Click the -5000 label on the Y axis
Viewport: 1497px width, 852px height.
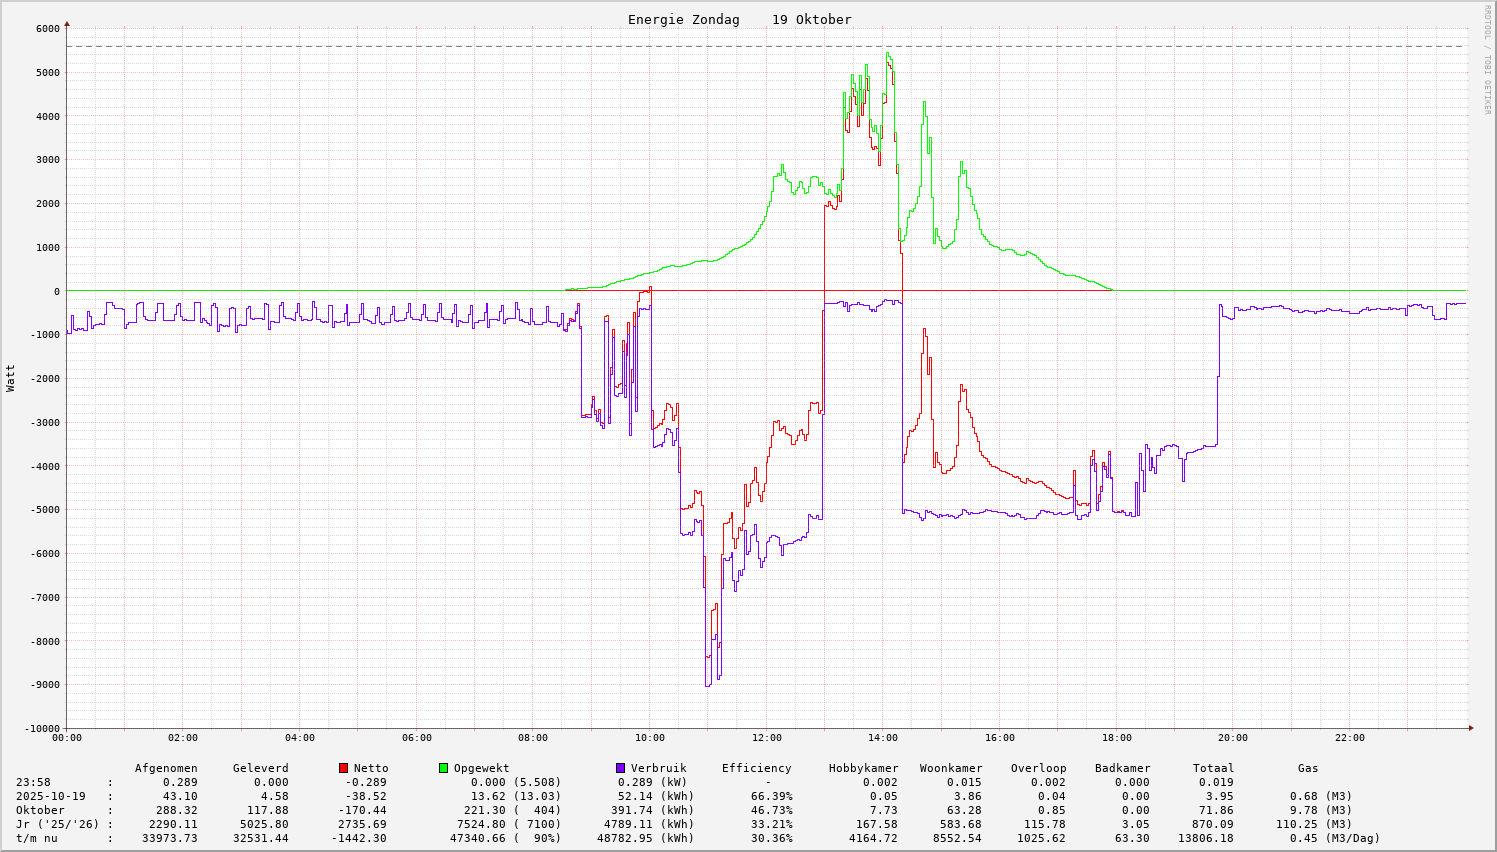pos(41,510)
